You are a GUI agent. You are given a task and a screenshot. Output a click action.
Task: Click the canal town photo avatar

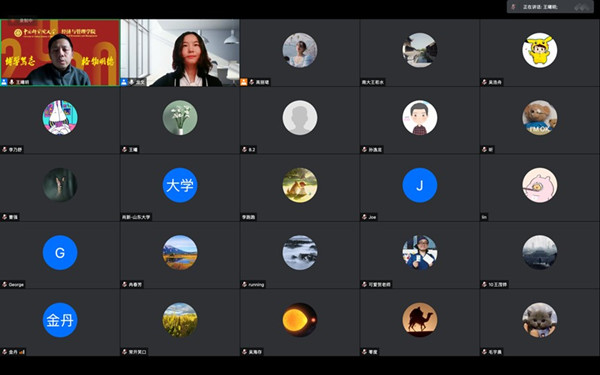click(420, 50)
